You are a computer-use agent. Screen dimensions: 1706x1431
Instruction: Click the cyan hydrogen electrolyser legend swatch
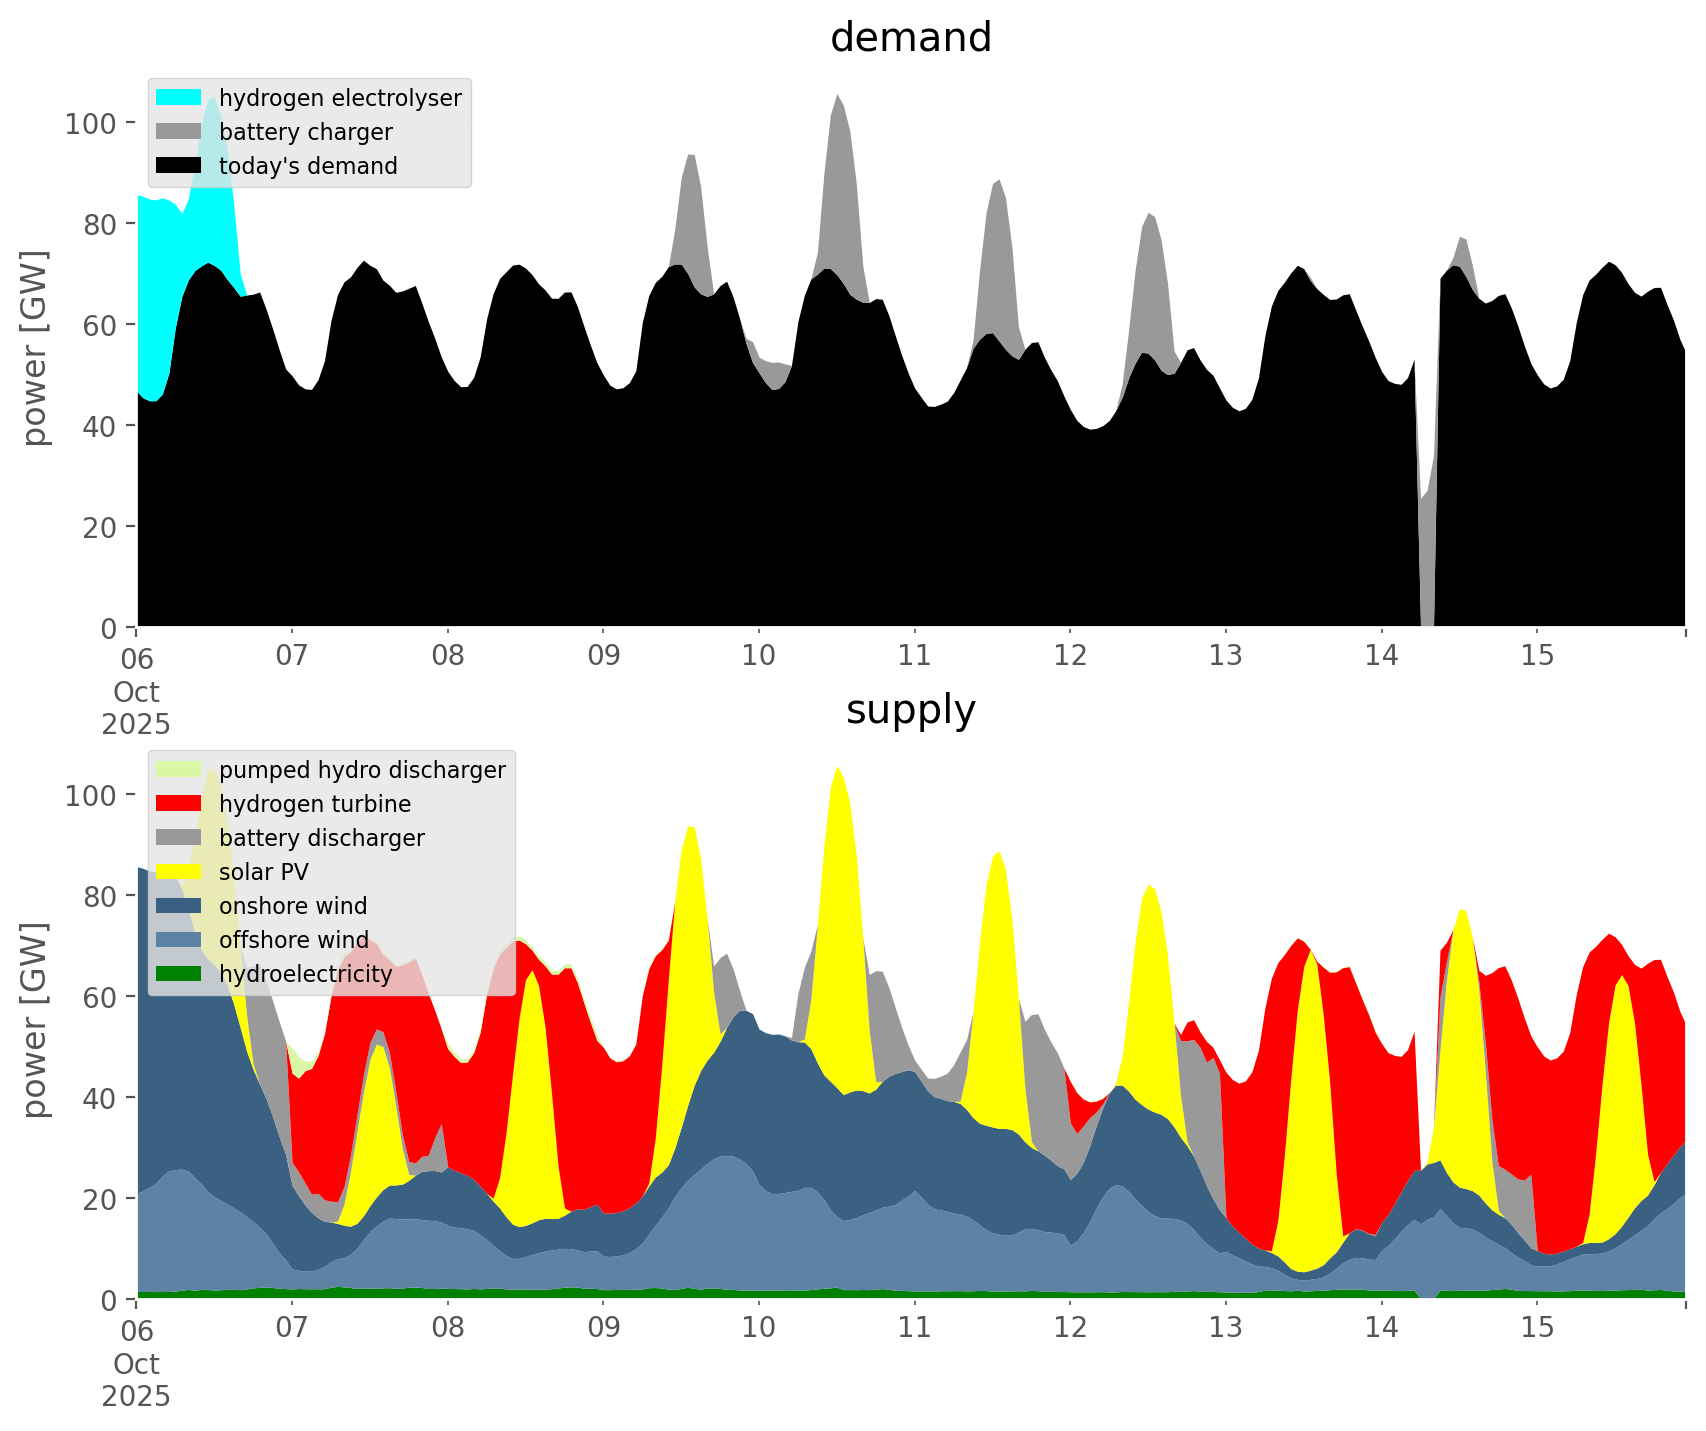pos(179,98)
